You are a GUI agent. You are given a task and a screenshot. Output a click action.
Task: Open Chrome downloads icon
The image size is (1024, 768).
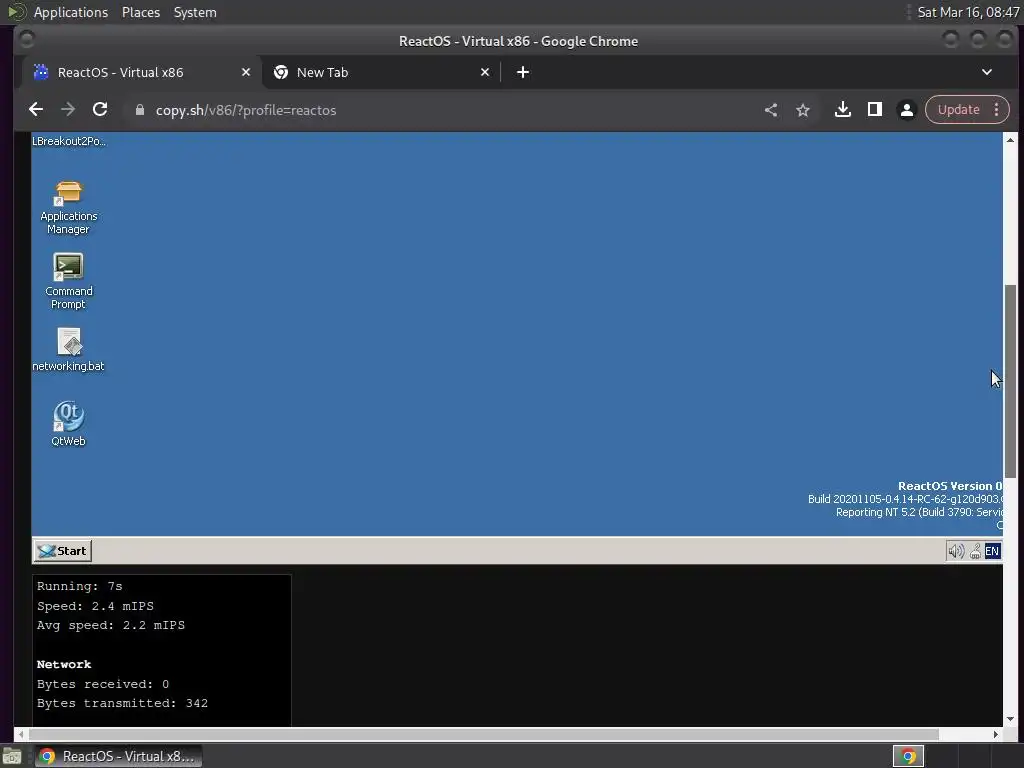(842, 110)
